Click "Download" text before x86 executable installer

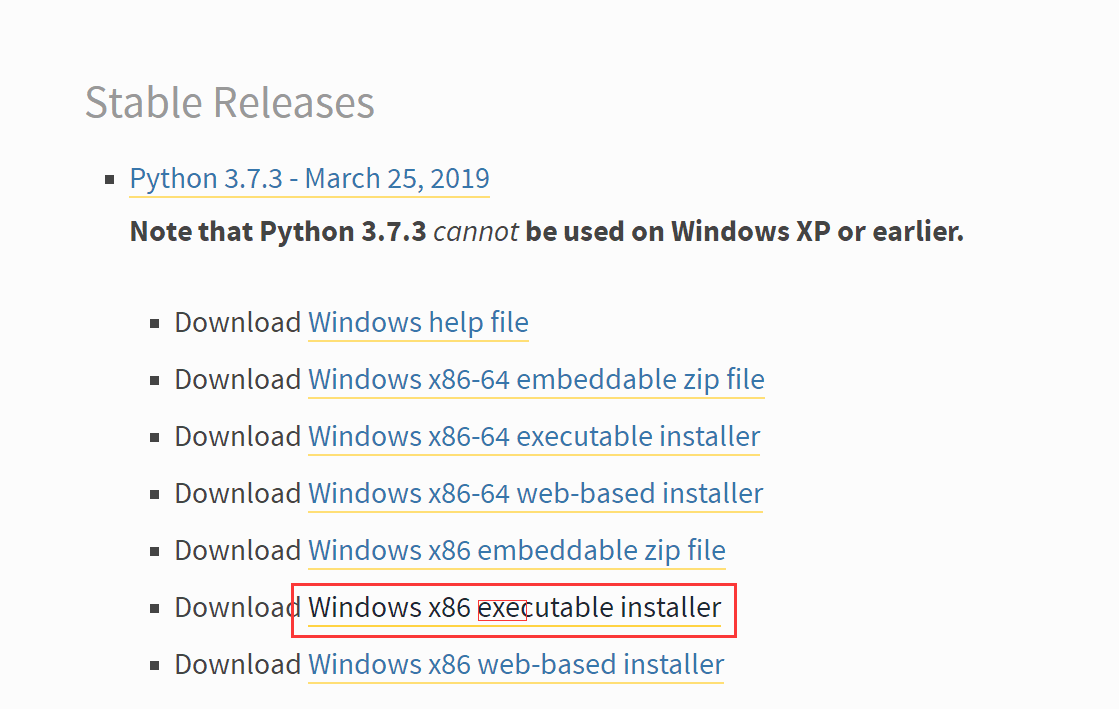(x=234, y=608)
